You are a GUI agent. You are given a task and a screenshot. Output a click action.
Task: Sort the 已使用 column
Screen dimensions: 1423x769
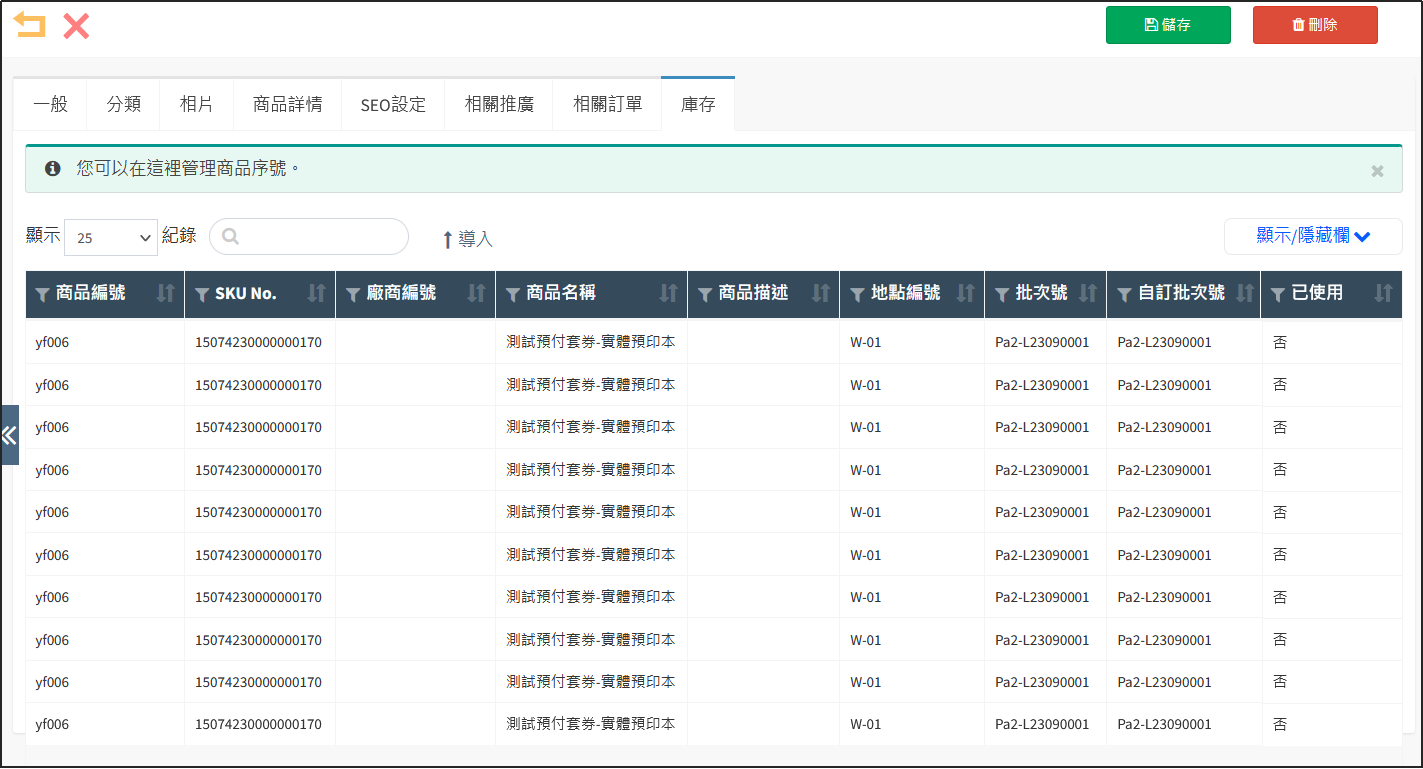[x=1383, y=294]
